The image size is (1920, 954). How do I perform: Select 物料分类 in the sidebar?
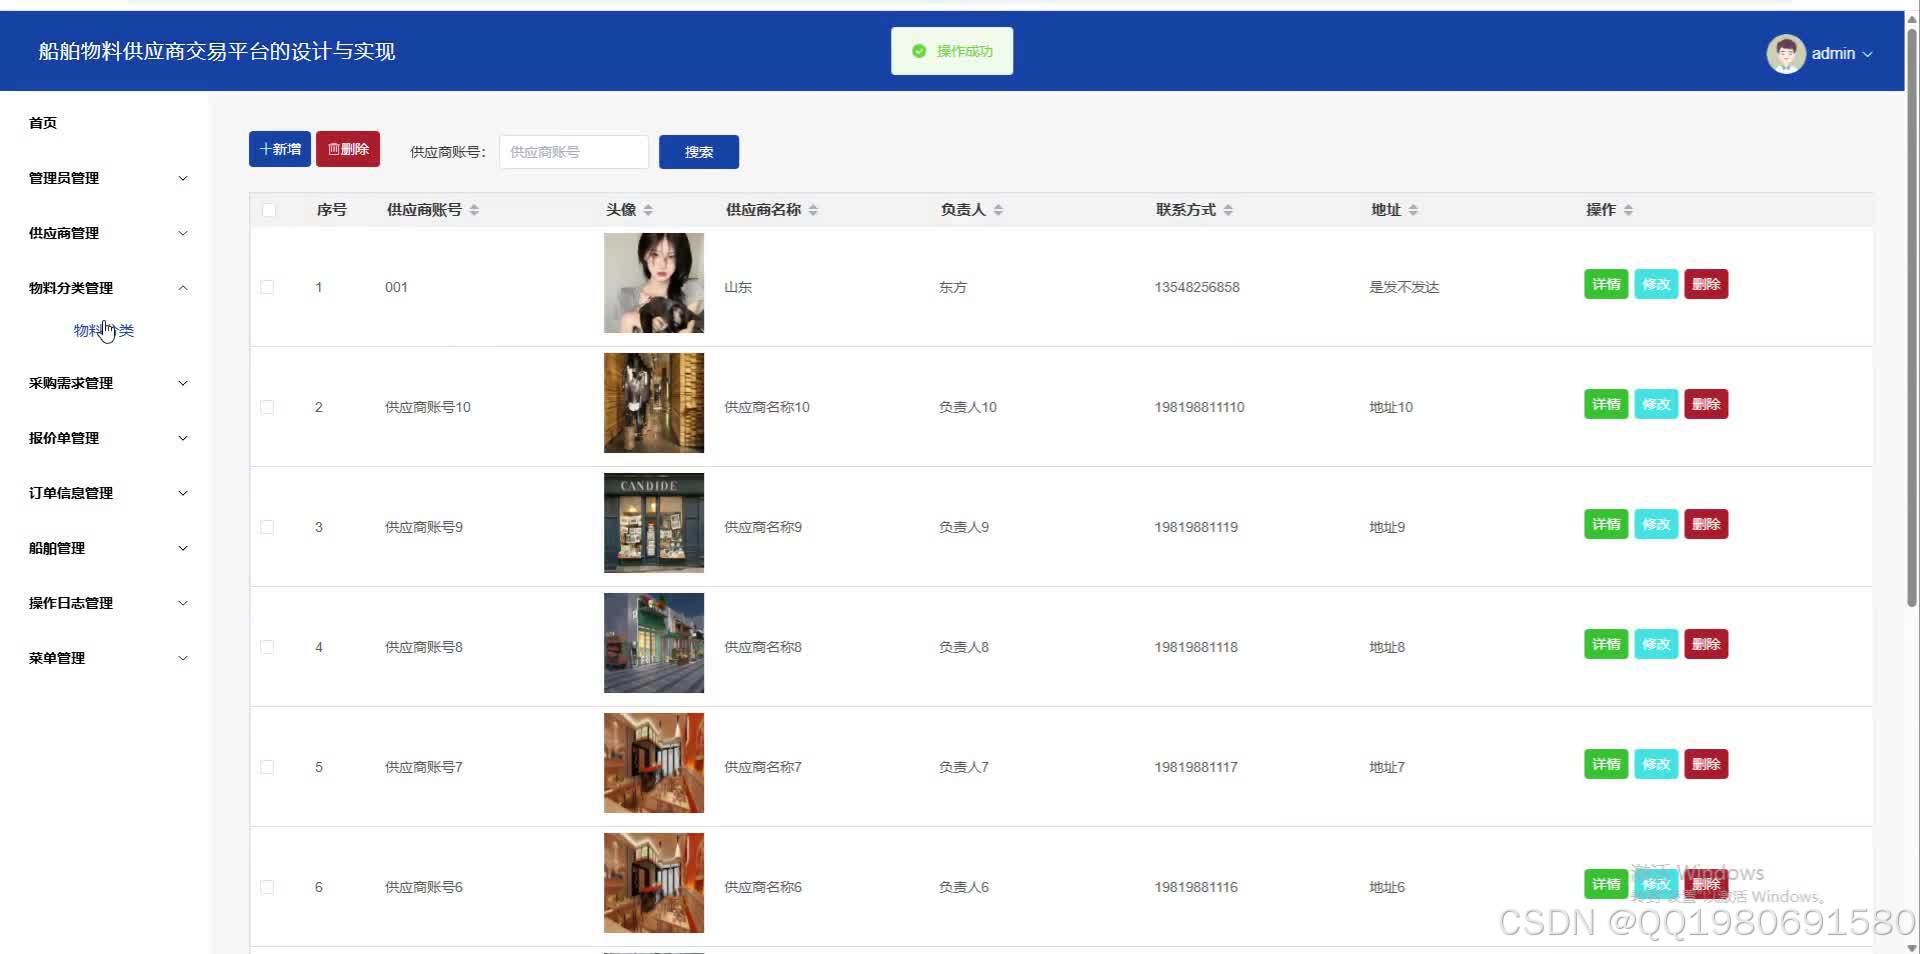[x=103, y=330]
